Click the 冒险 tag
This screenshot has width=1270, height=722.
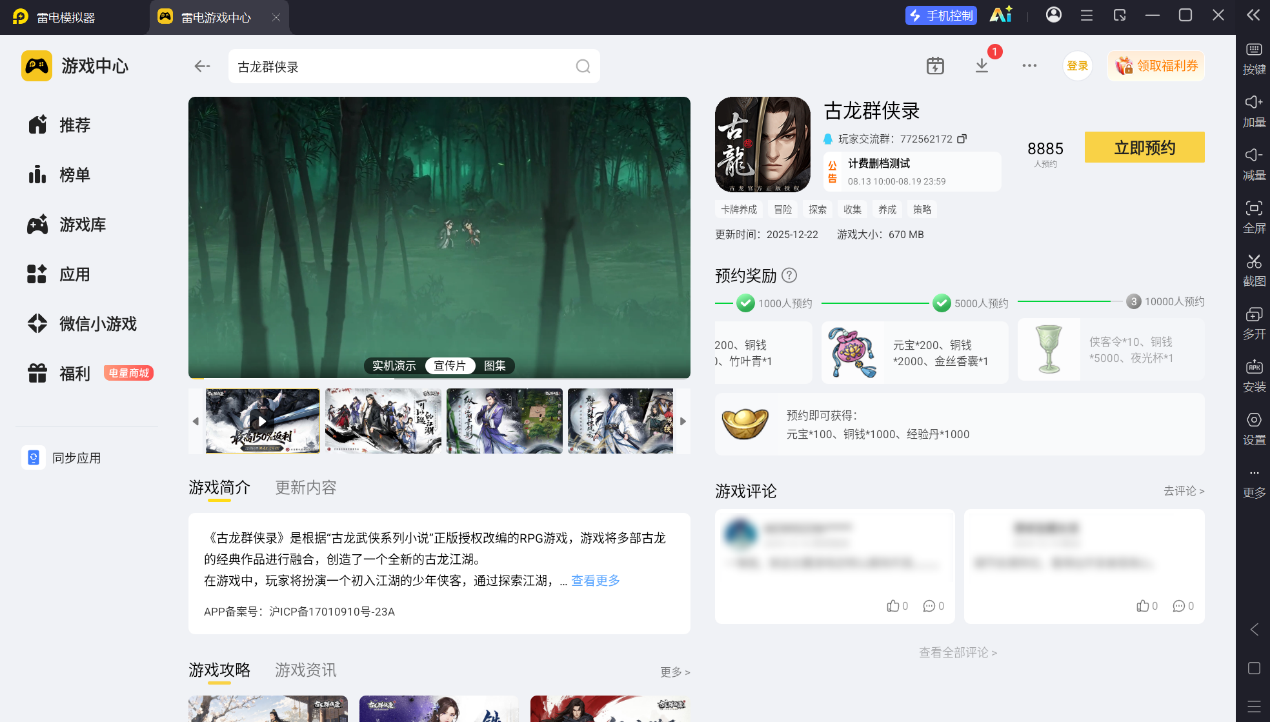click(x=783, y=210)
